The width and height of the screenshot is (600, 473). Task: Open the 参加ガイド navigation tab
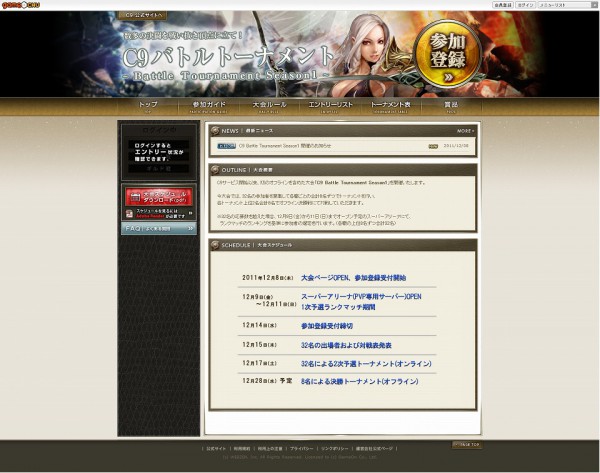tap(203, 105)
